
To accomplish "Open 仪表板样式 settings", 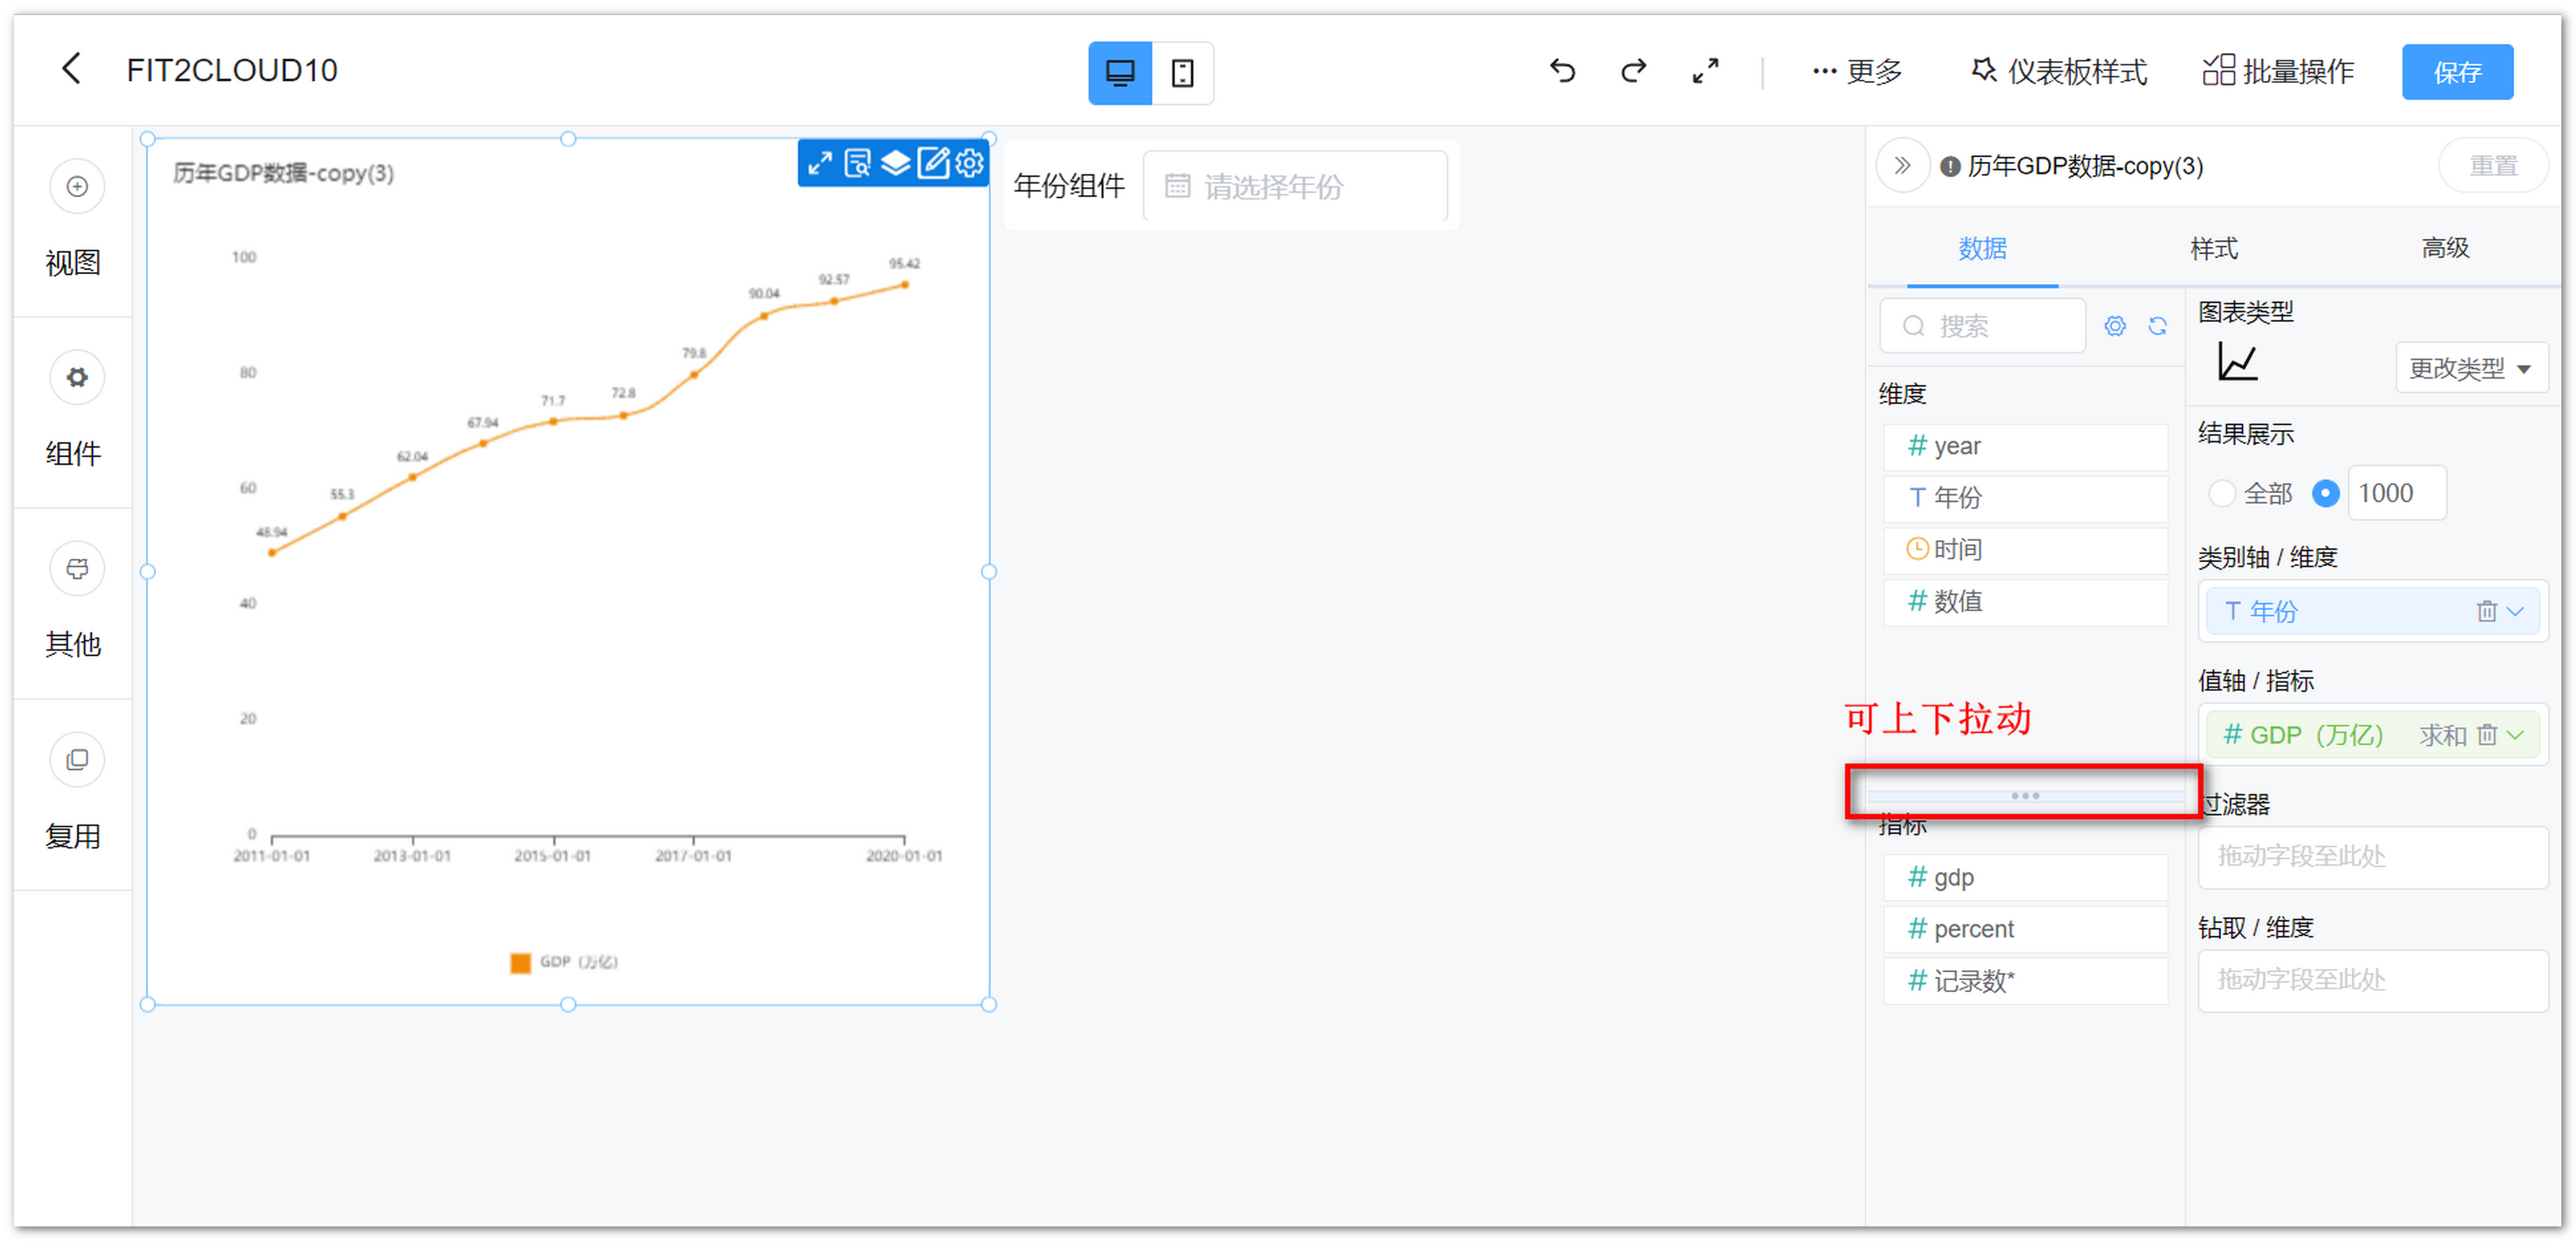I will [x=2058, y=72].
